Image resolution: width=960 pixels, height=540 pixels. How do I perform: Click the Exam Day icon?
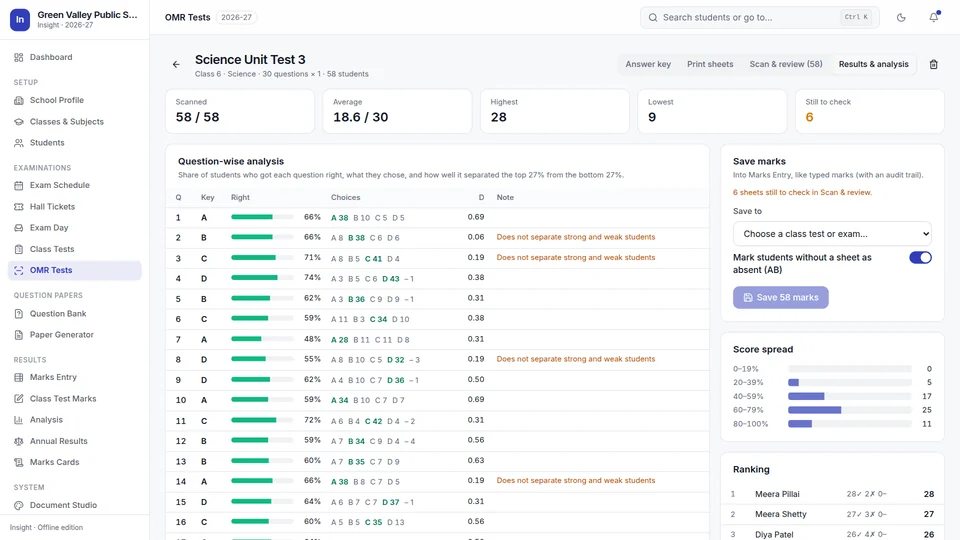(18, 228)
